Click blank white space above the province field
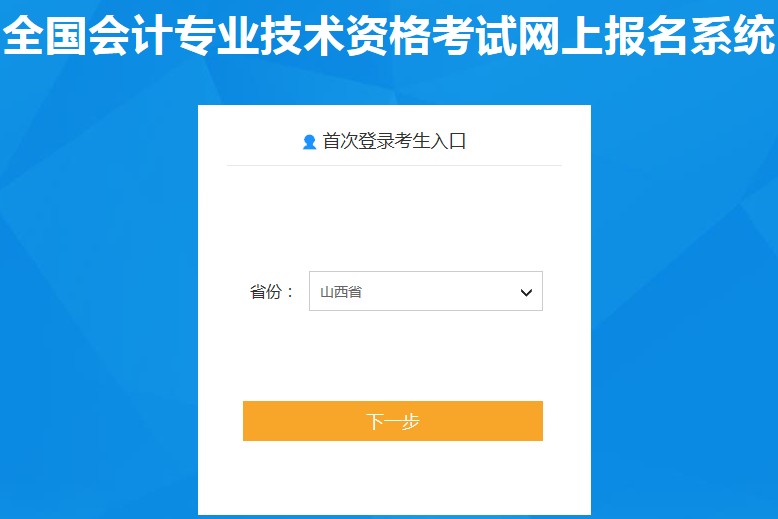The image size is (778, 519). click(x=394, y=218)
